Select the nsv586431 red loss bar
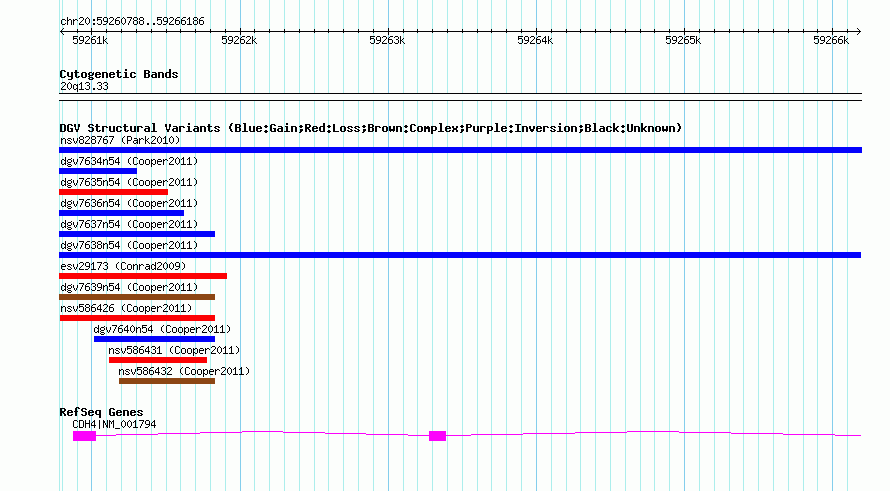This screenshot has width=890, height=491. tap(158, 360)
